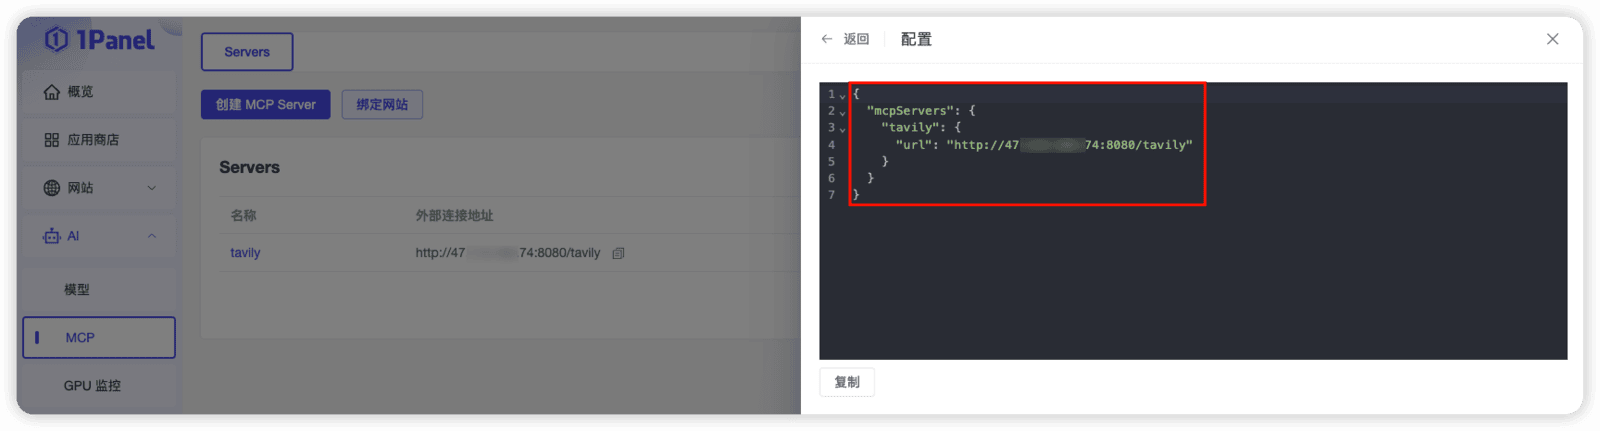
Task: Go back with the 返回 arrow
Action: tap(845, 39)
